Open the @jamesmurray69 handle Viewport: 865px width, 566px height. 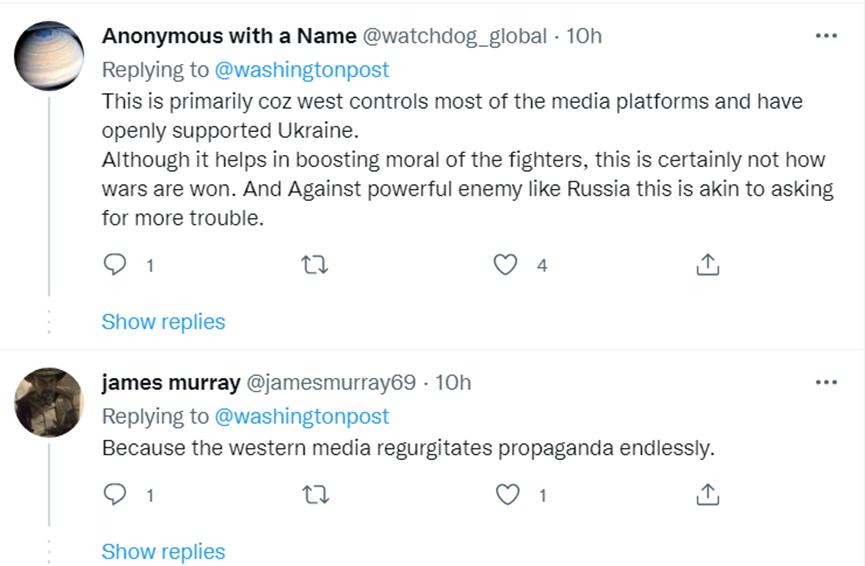[331, 382]
